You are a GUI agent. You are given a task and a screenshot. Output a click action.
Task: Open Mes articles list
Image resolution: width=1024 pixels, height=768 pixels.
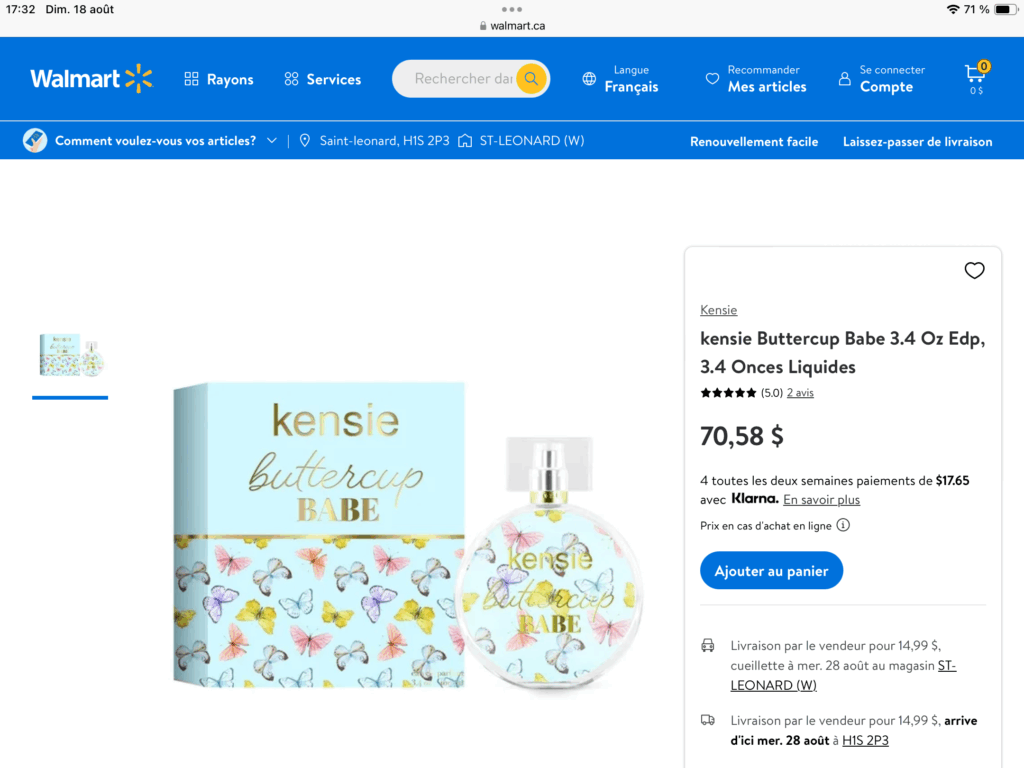(766, 86)
